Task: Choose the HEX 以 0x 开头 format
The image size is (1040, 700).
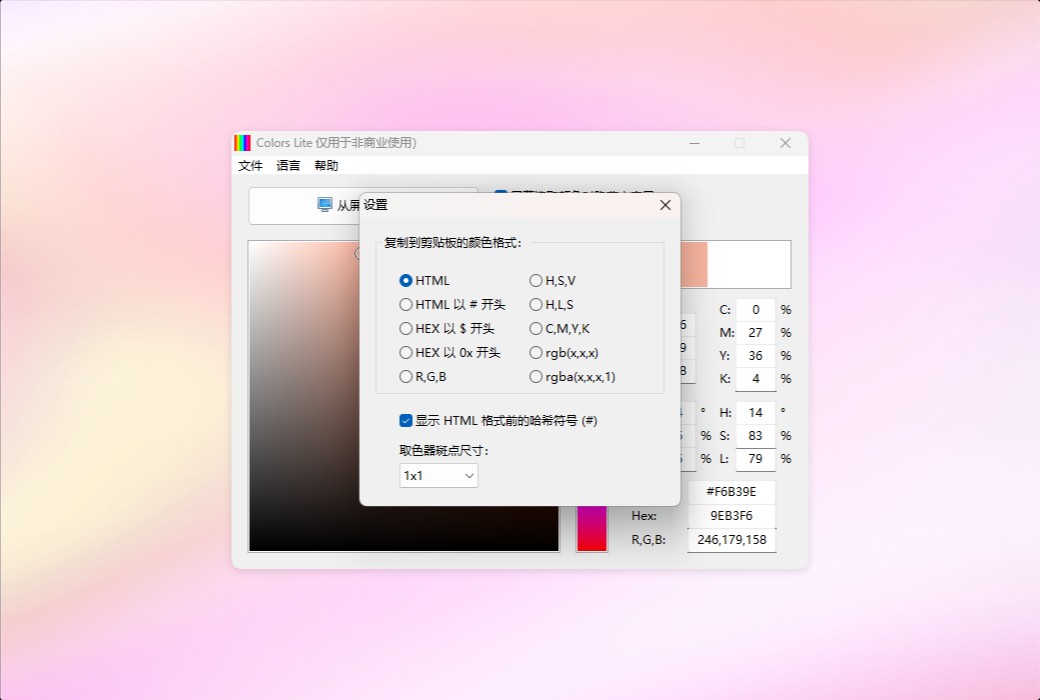Action: [x=406, y=353]
